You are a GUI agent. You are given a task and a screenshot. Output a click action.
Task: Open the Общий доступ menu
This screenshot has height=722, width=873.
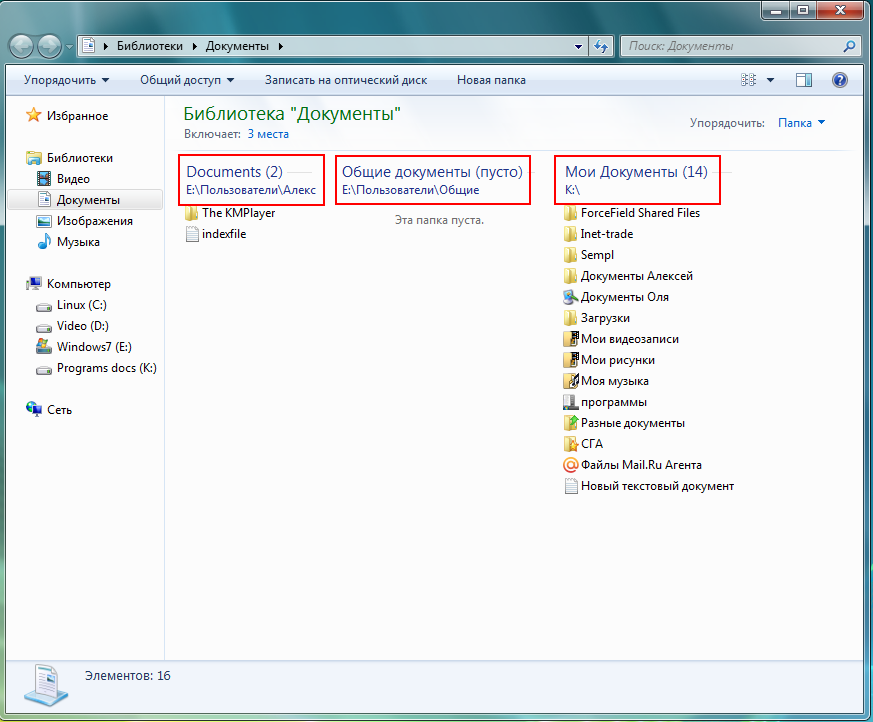(187, 80)
